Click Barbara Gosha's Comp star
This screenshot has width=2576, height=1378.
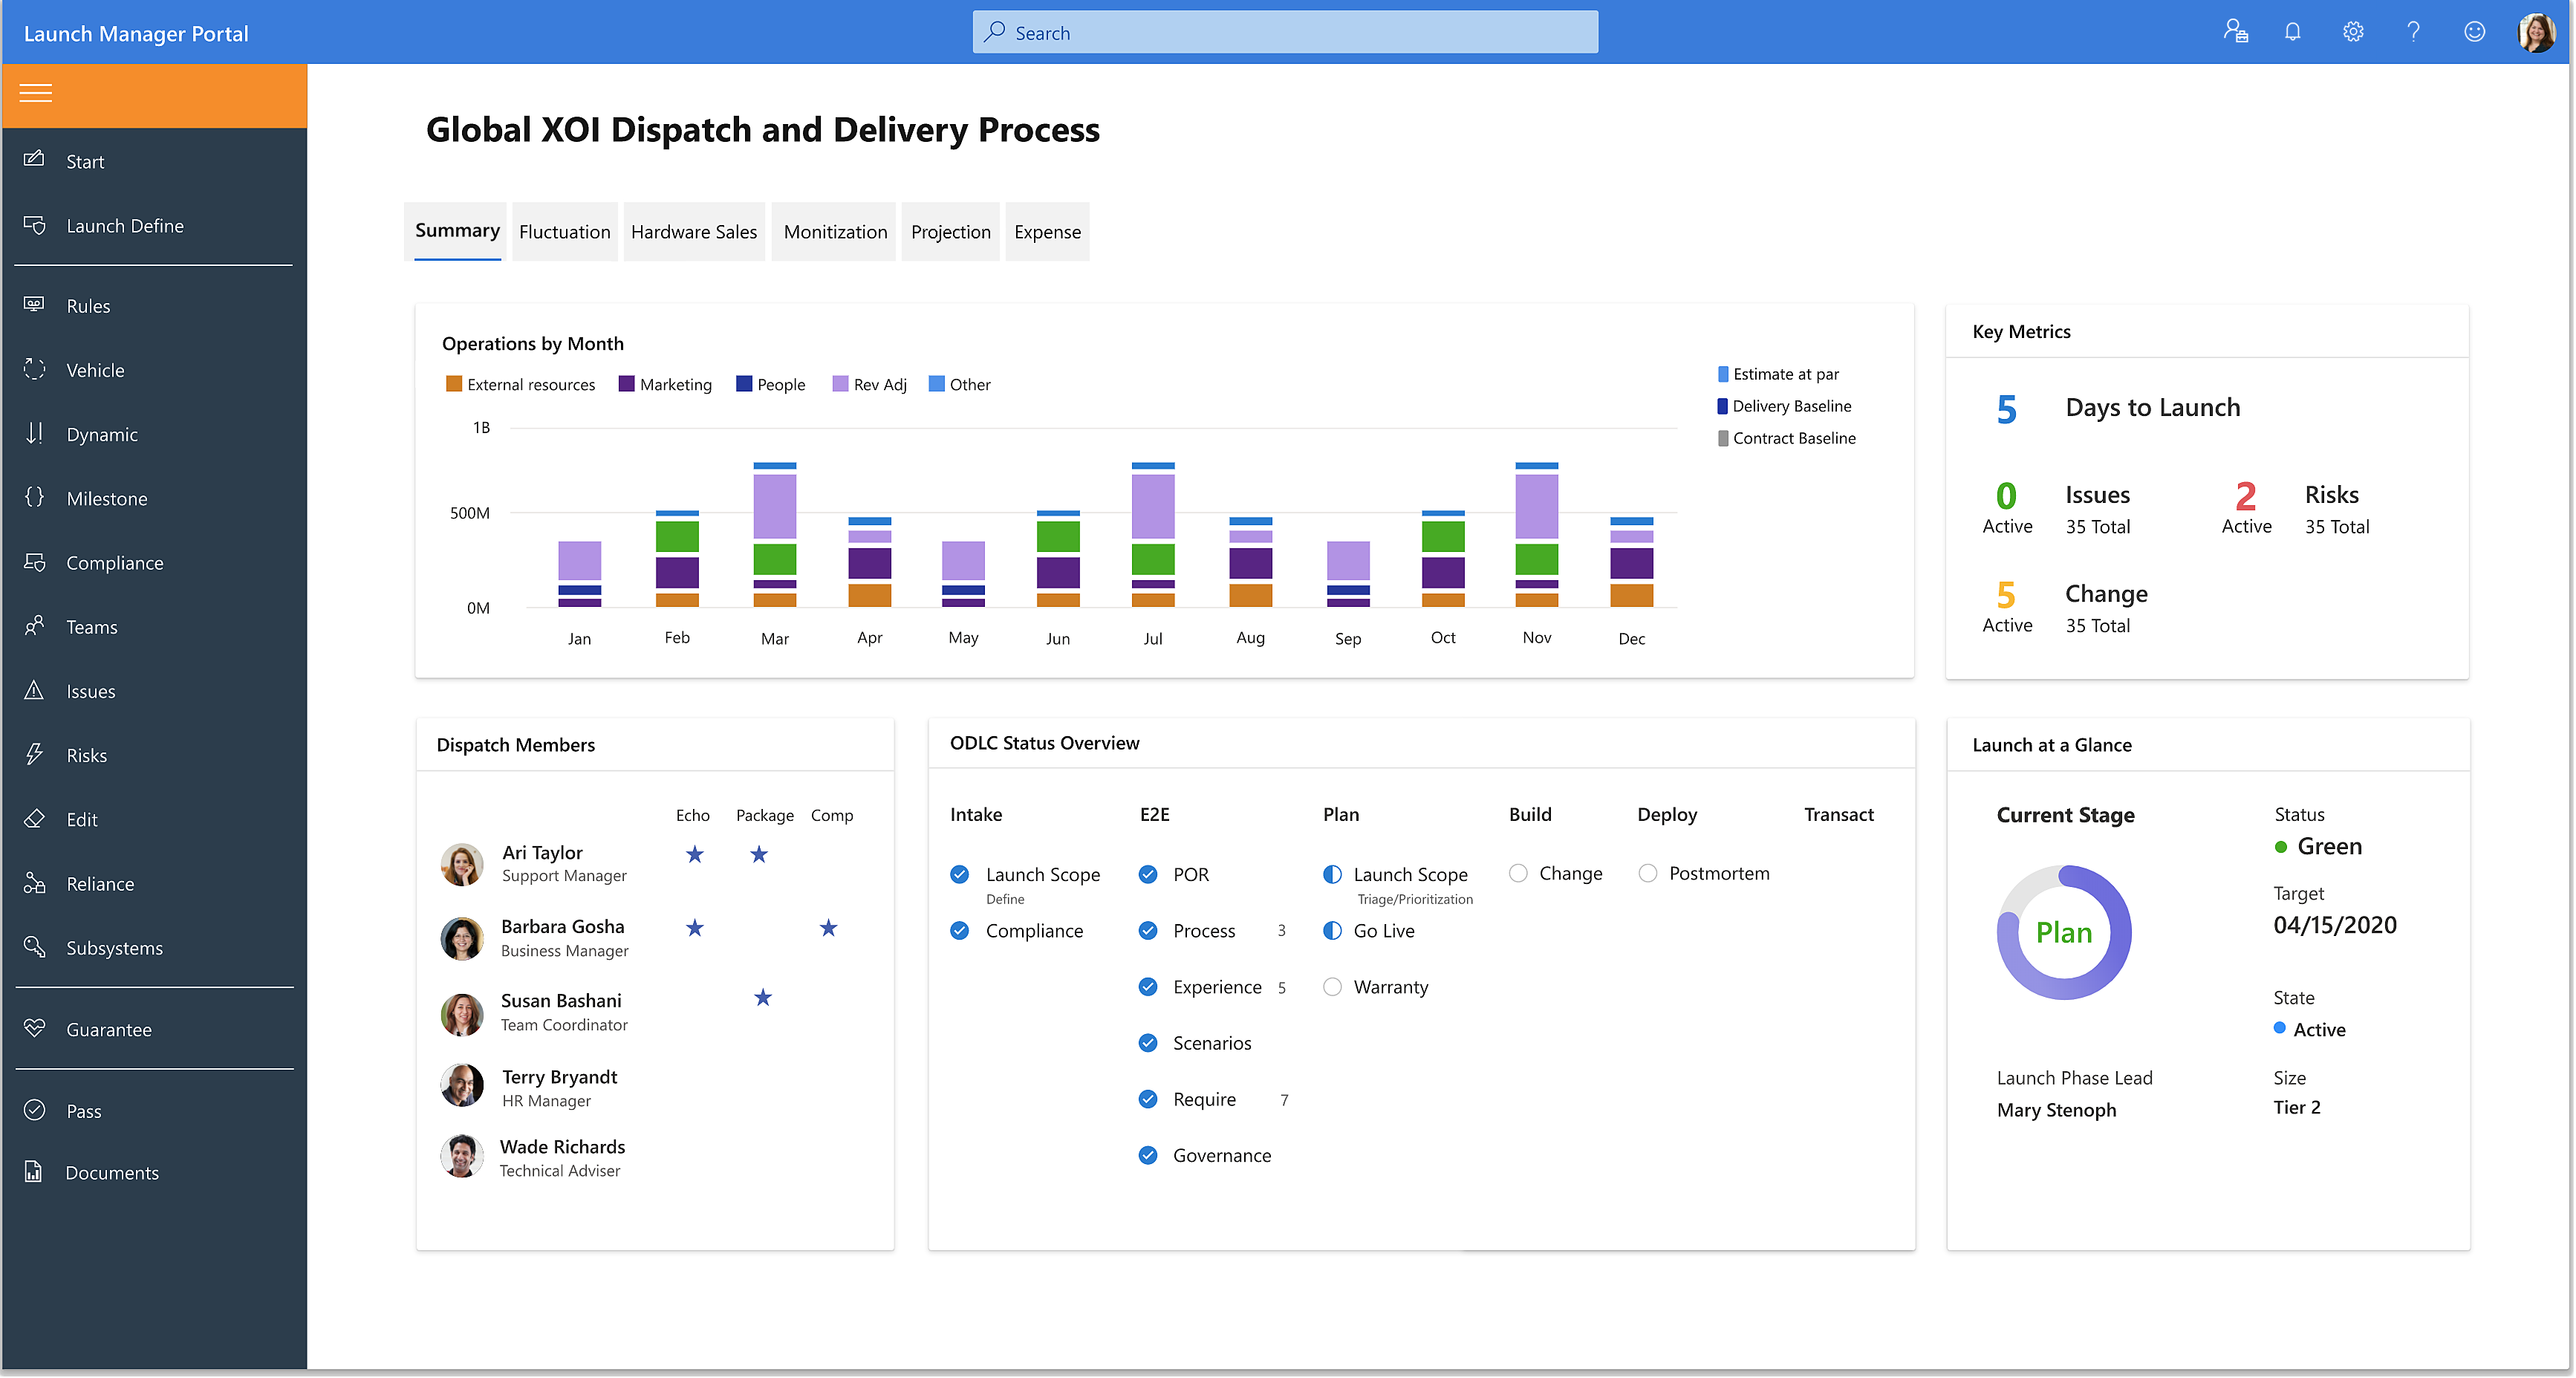point(829,928)
